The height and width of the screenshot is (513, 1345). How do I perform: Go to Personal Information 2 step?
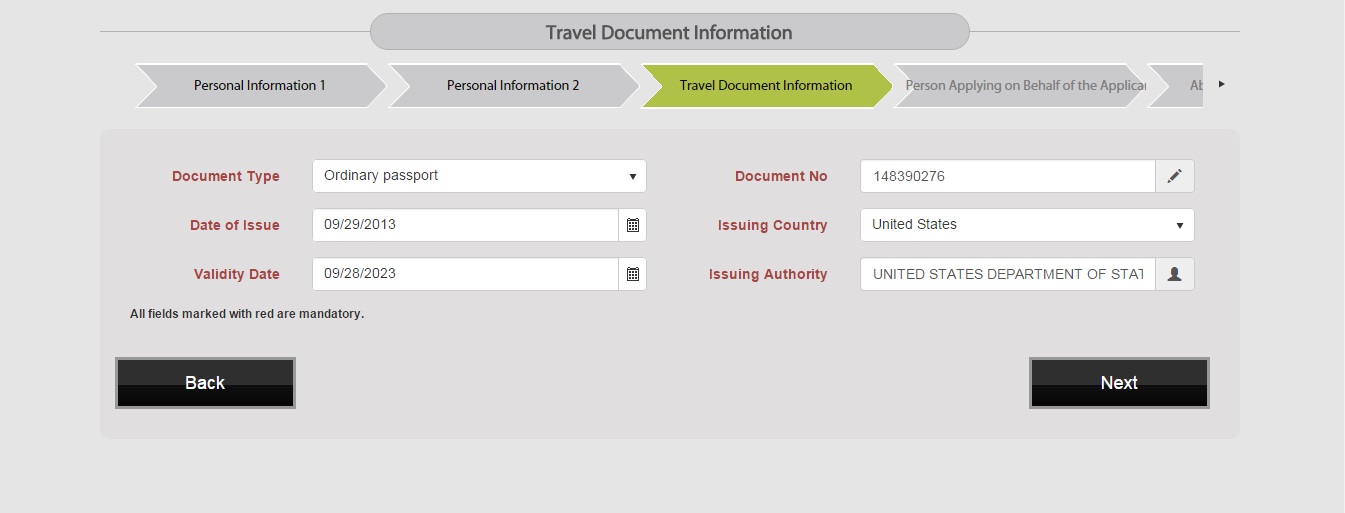click(x=513, y=85)
